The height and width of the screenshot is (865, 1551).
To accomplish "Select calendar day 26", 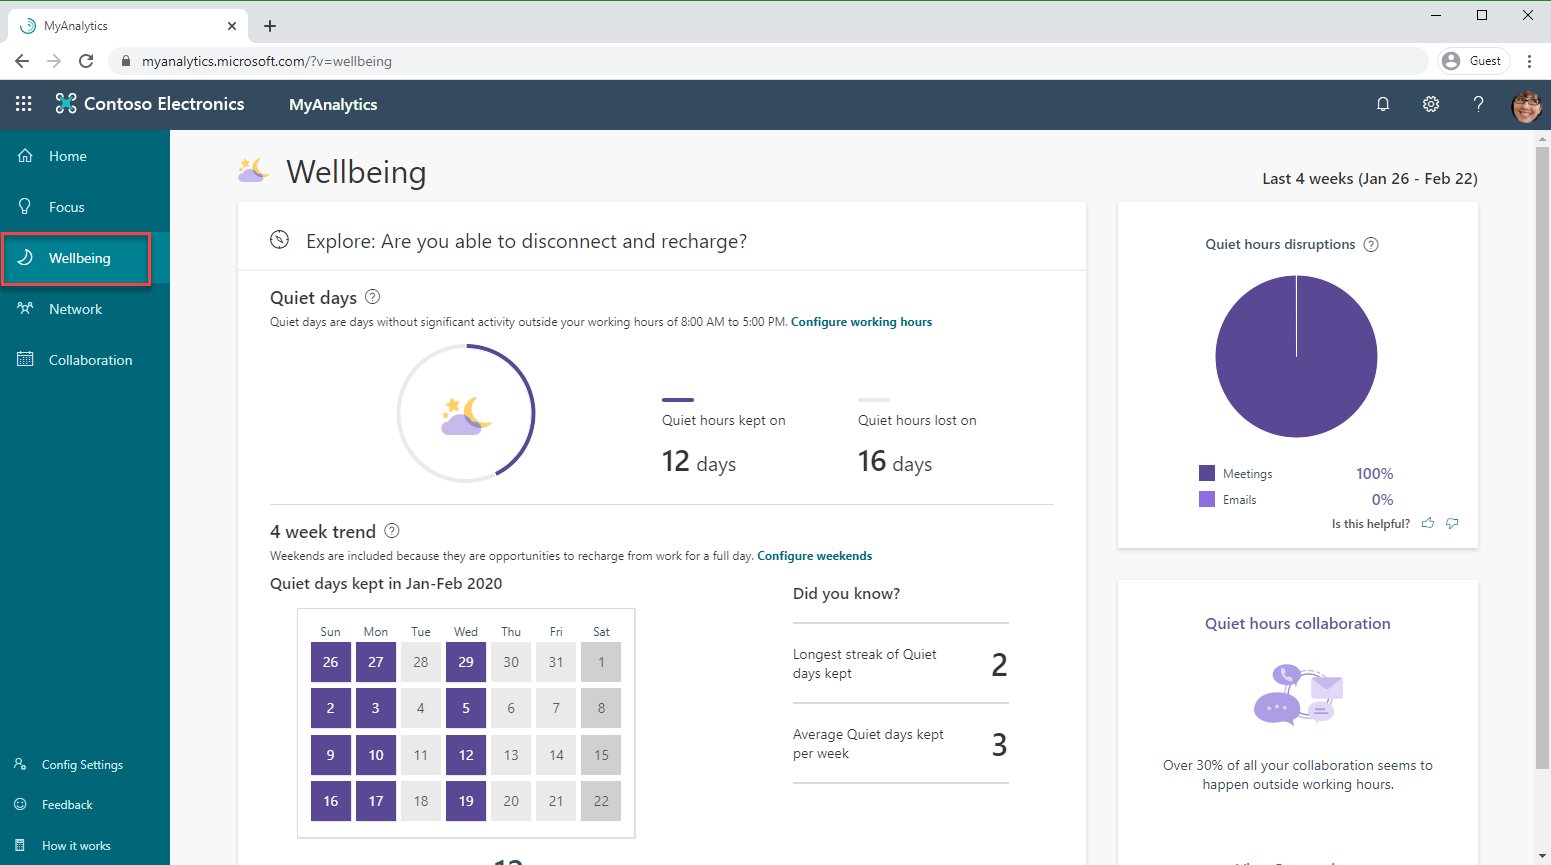I will (331, 662).
